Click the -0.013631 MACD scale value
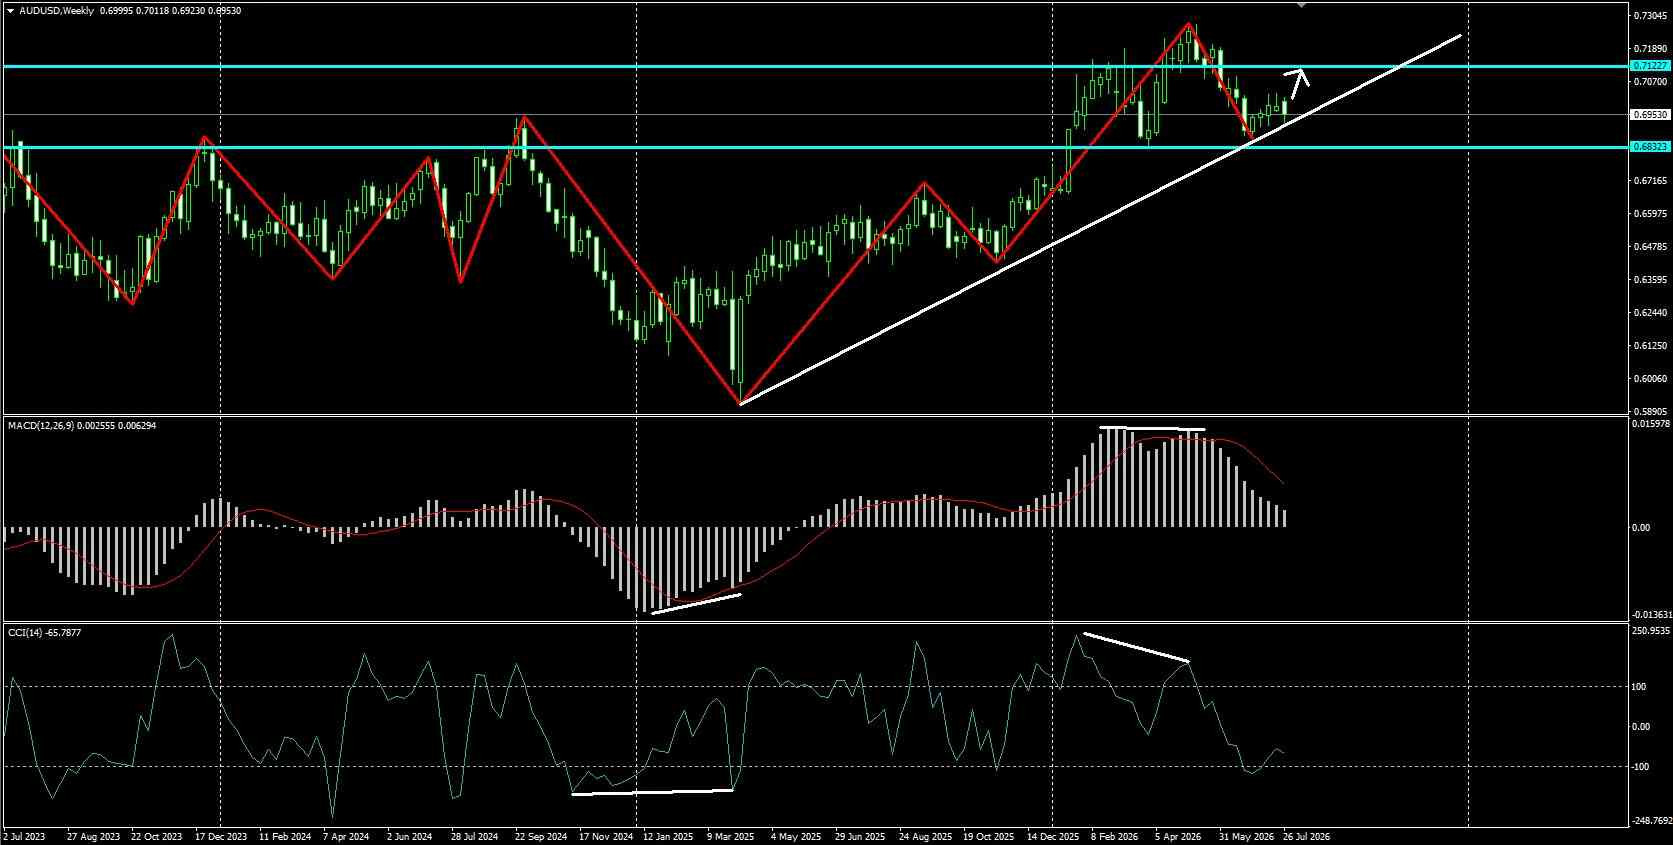 click(1650, 615)
